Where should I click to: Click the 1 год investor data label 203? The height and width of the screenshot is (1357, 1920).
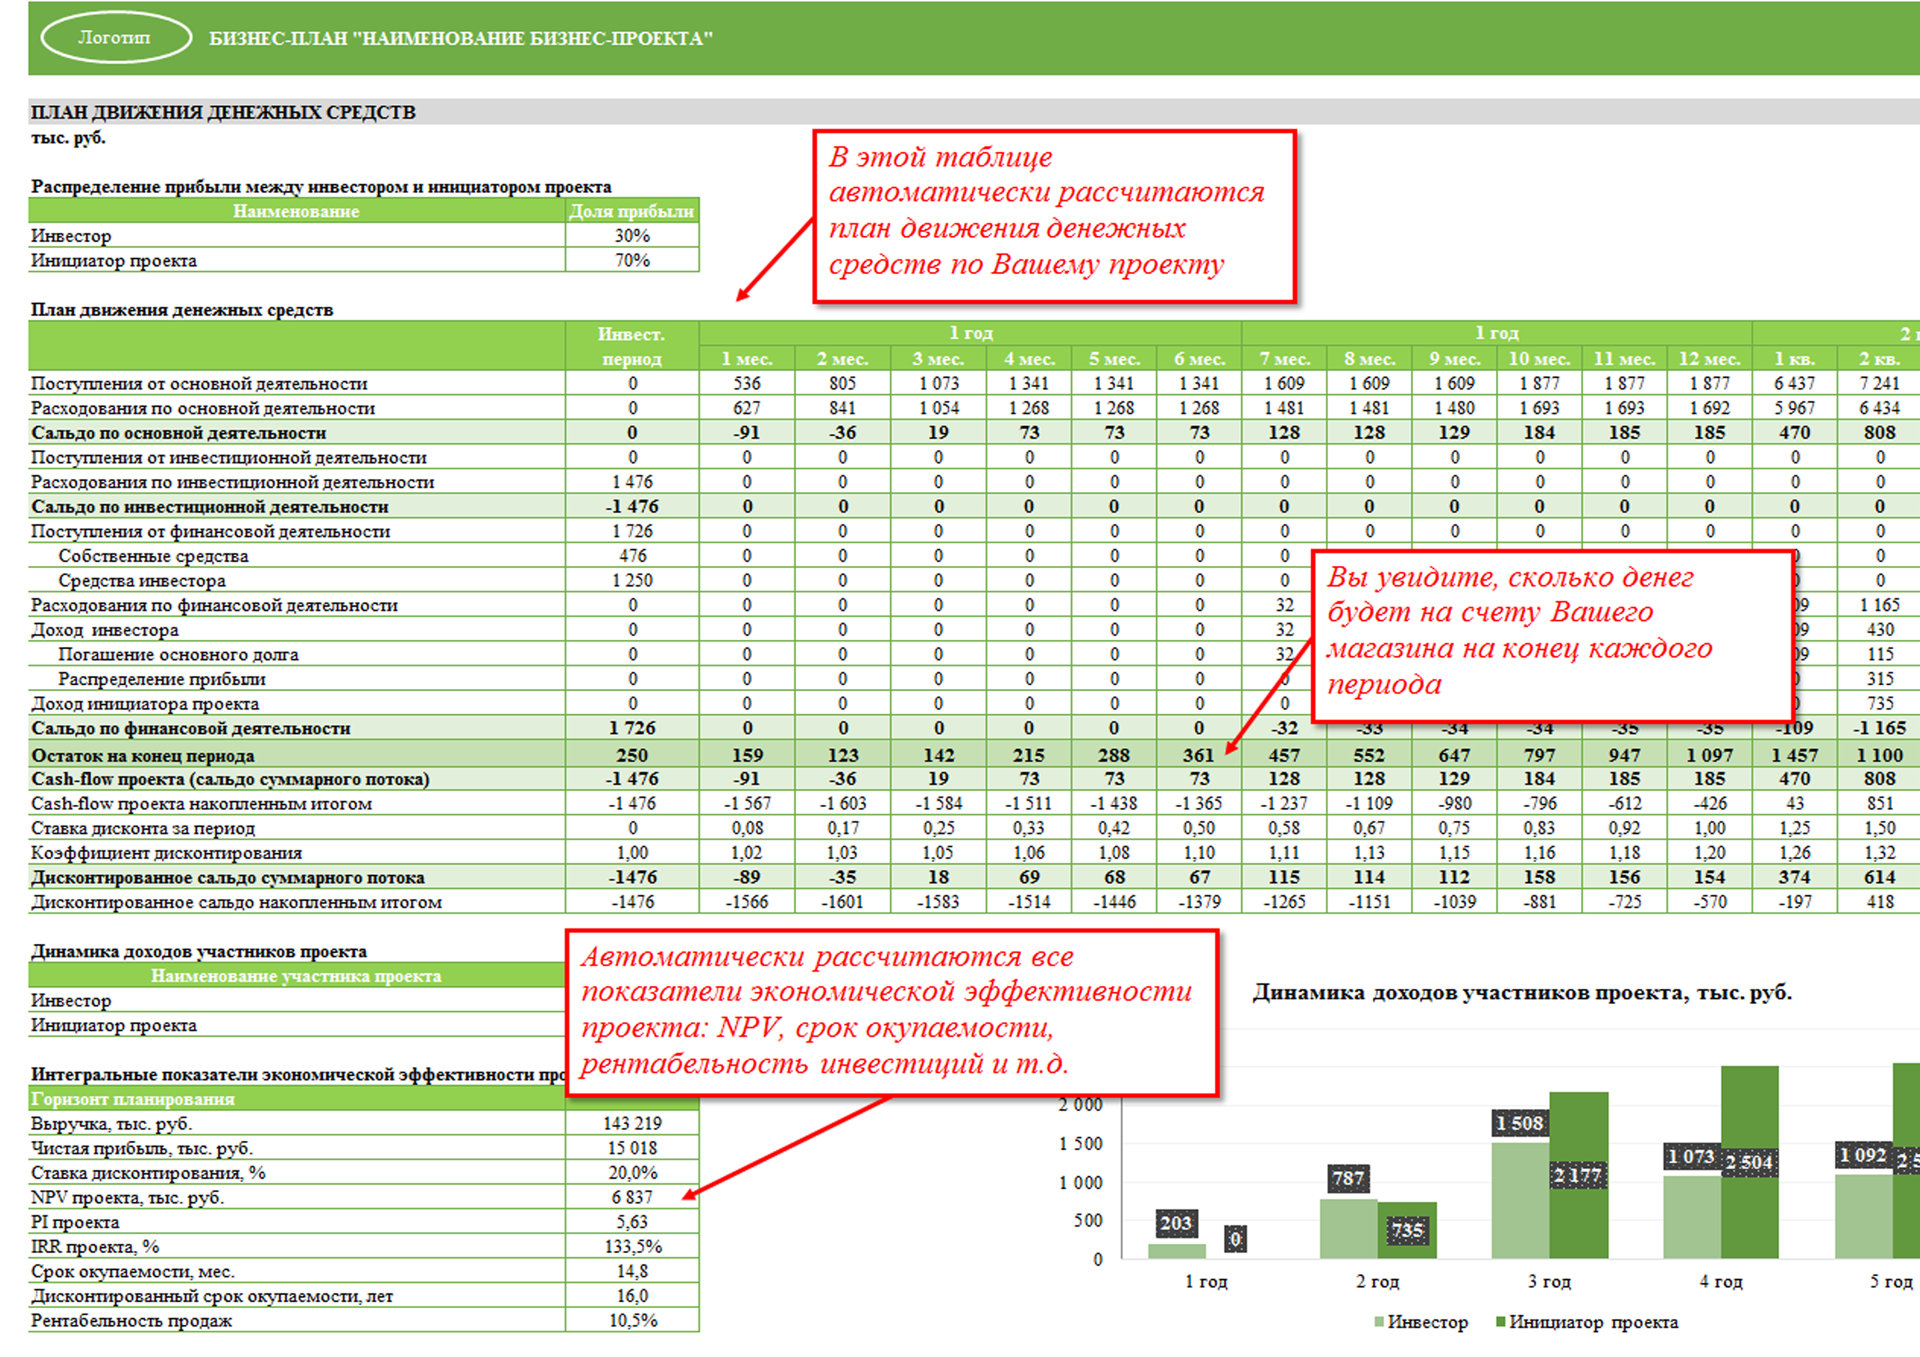pyautogui.click(x=1175, y=1222)
